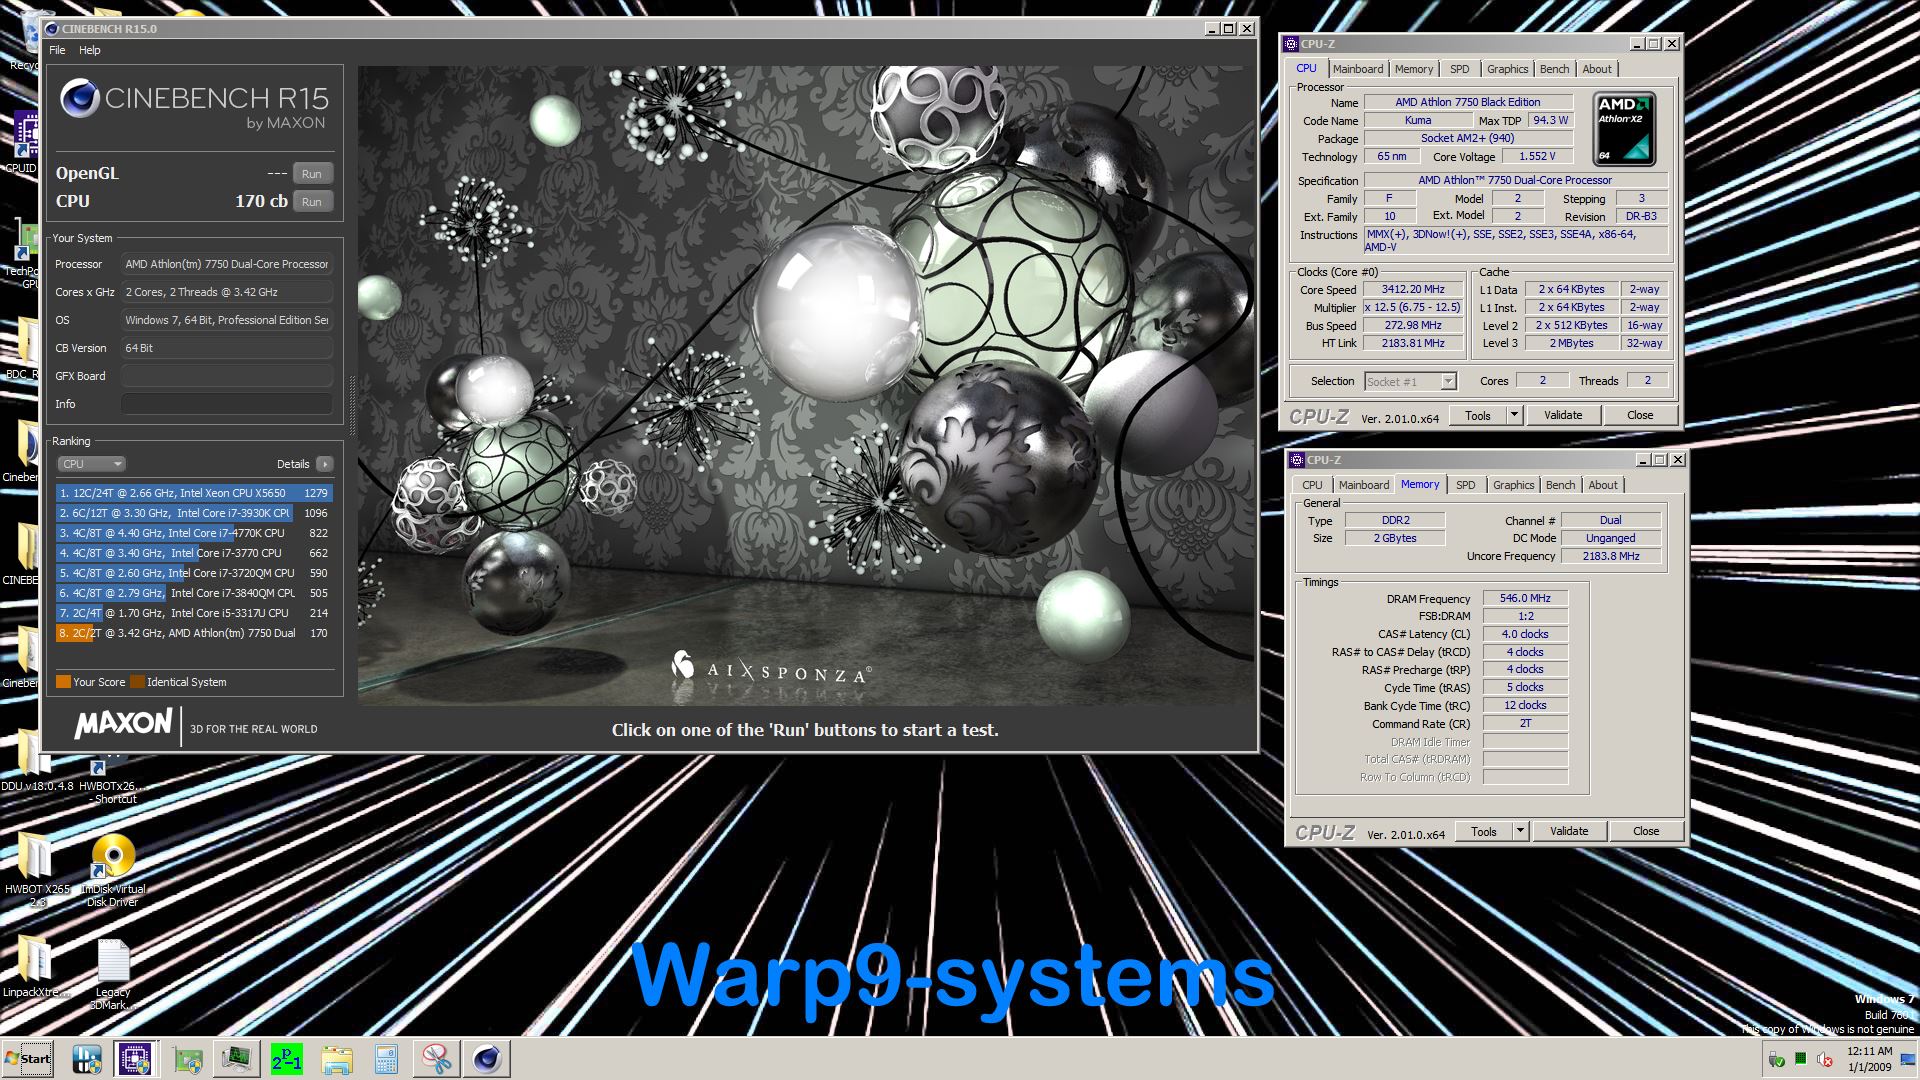
Task: Click Validate in top CPU-Z window
Action: pyautogui.click(x=1563, y=416)
